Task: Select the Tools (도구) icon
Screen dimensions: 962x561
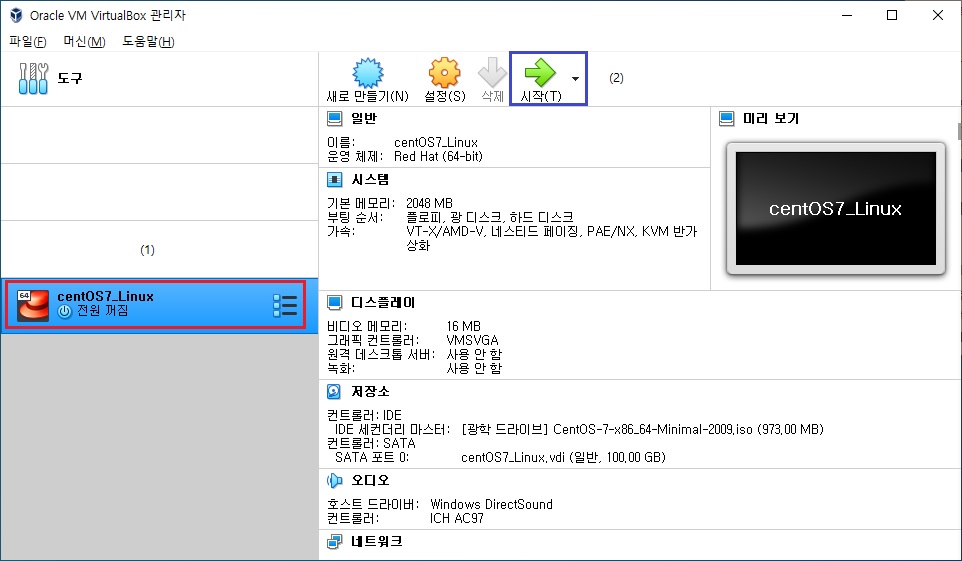Action: pyautogui.click(x=33, y=79)
